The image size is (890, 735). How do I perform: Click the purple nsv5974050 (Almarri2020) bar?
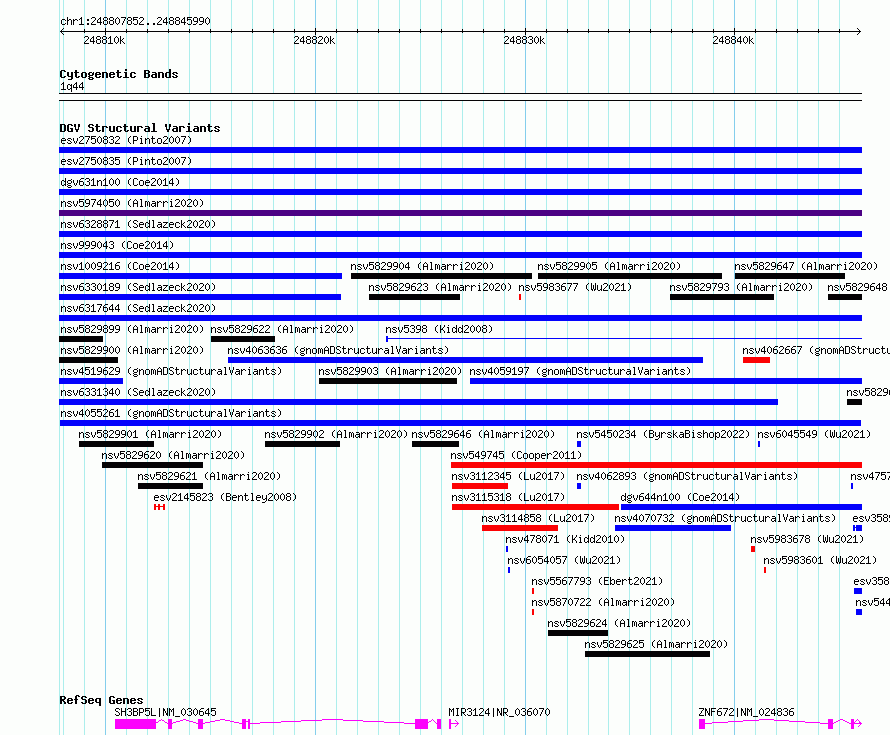click(x=460, y=213)
